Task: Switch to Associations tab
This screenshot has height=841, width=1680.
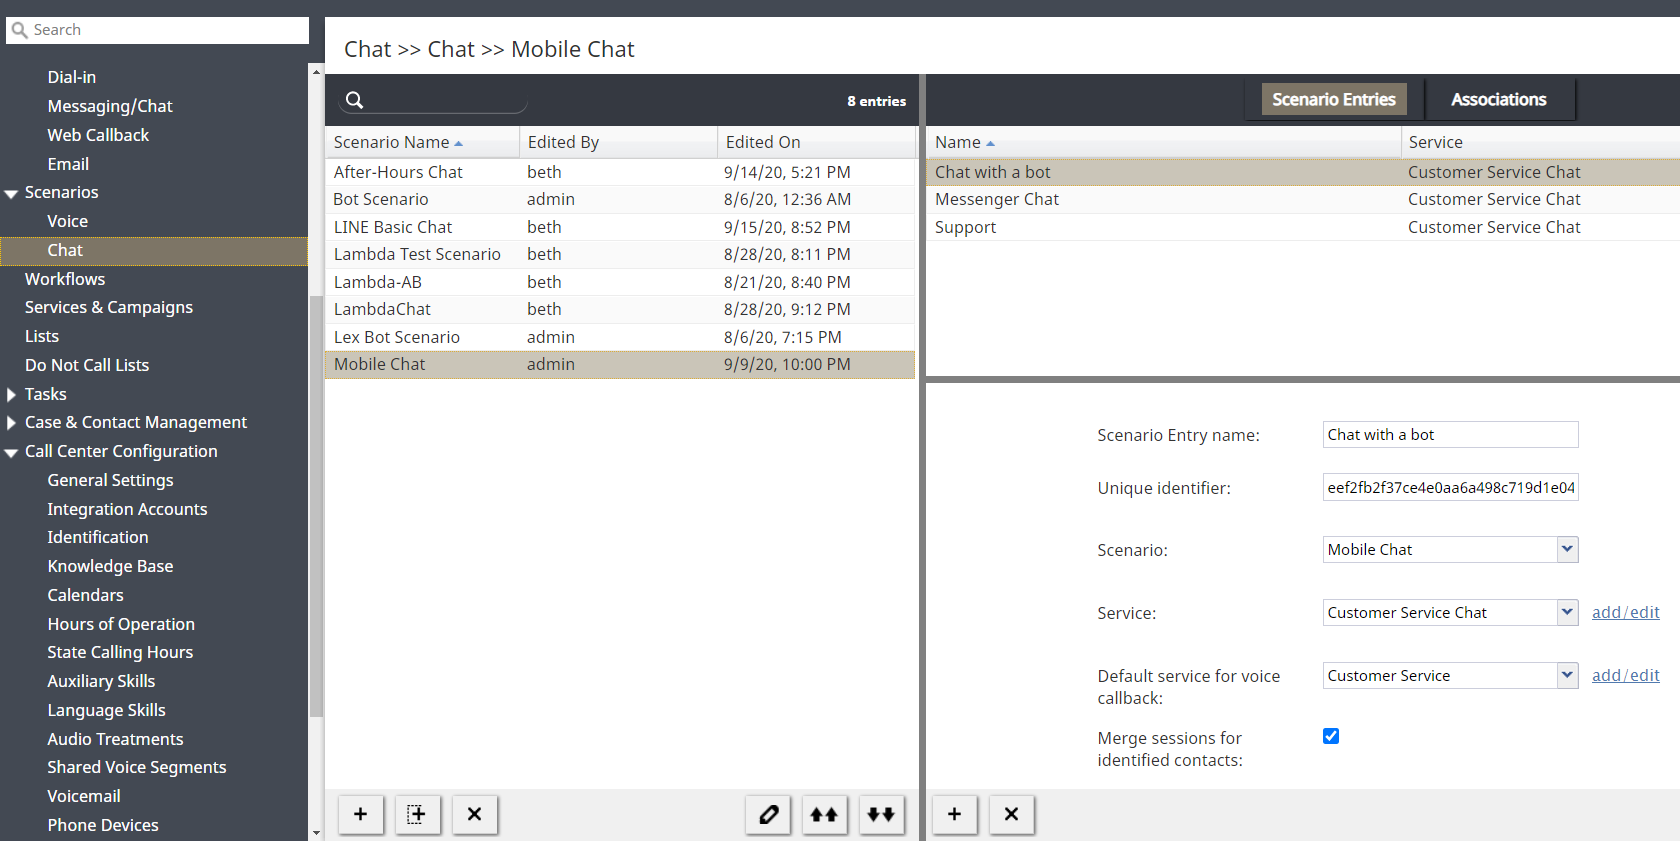Action: [x=1498, y=99]
